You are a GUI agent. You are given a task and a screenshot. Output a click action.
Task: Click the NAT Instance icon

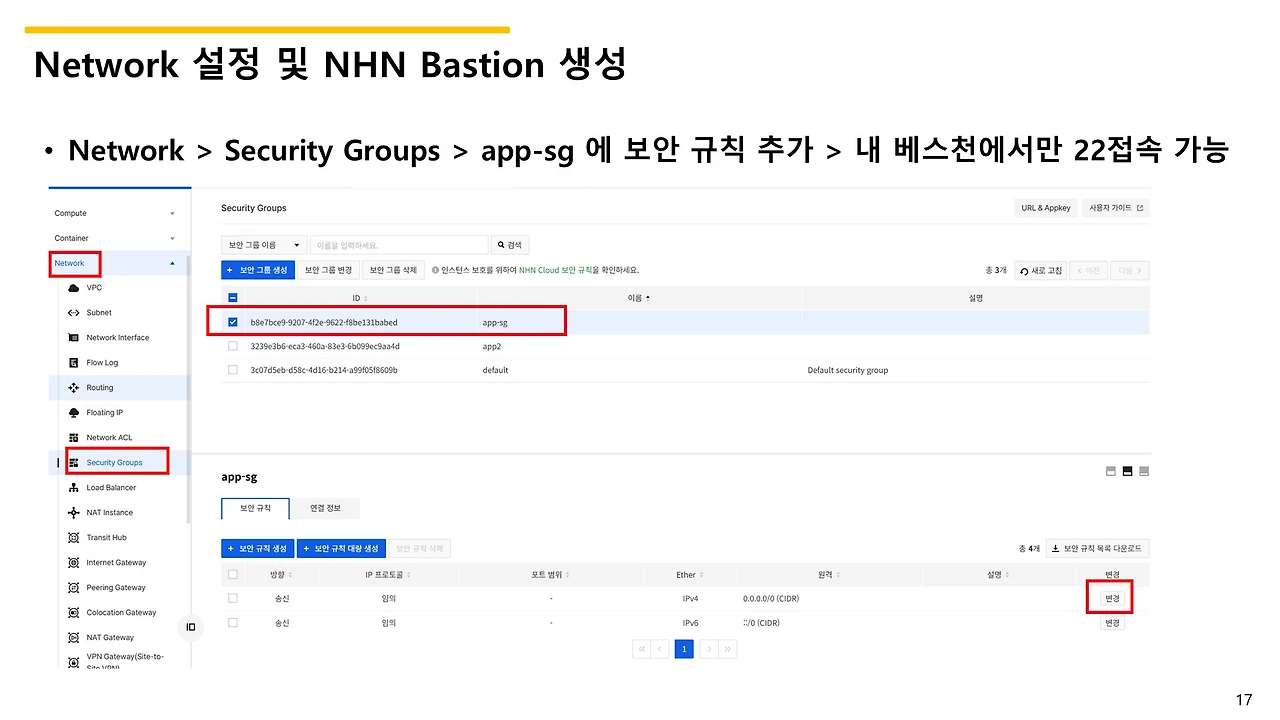pos(73,513)
